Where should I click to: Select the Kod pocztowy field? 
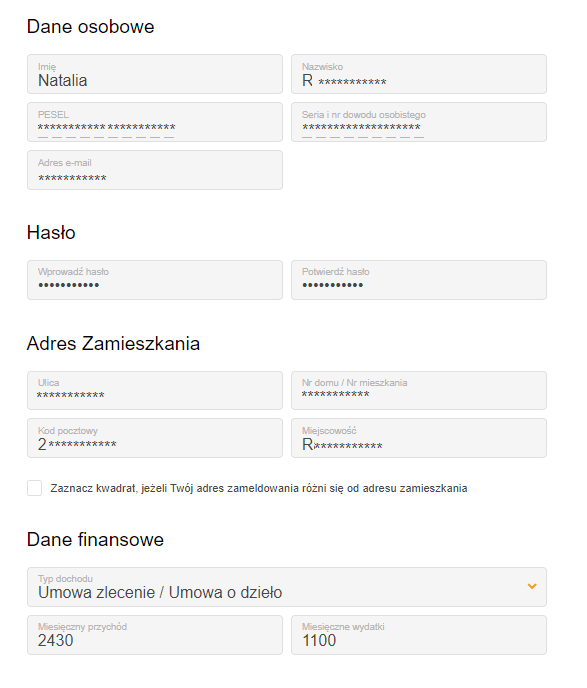[x=155, y=438]
